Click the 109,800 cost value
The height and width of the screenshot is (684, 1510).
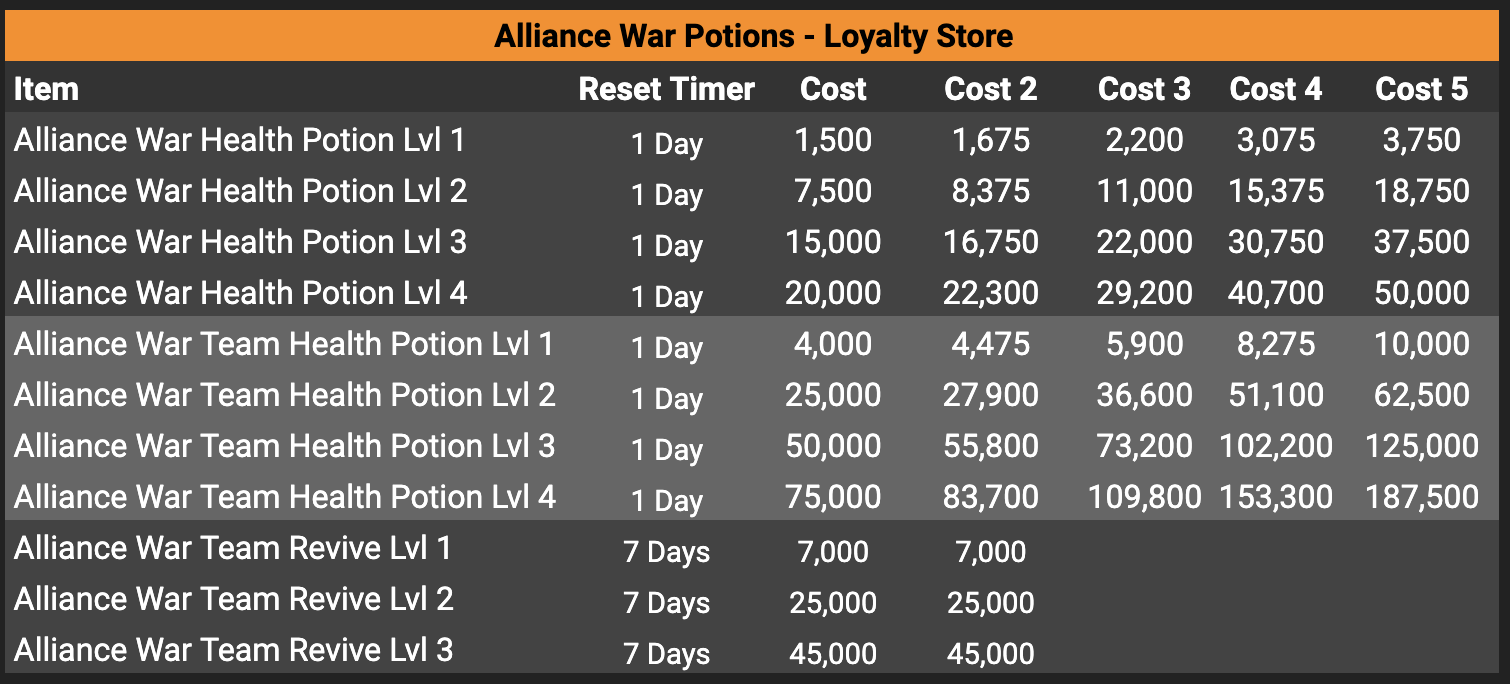coord(1144,497)
